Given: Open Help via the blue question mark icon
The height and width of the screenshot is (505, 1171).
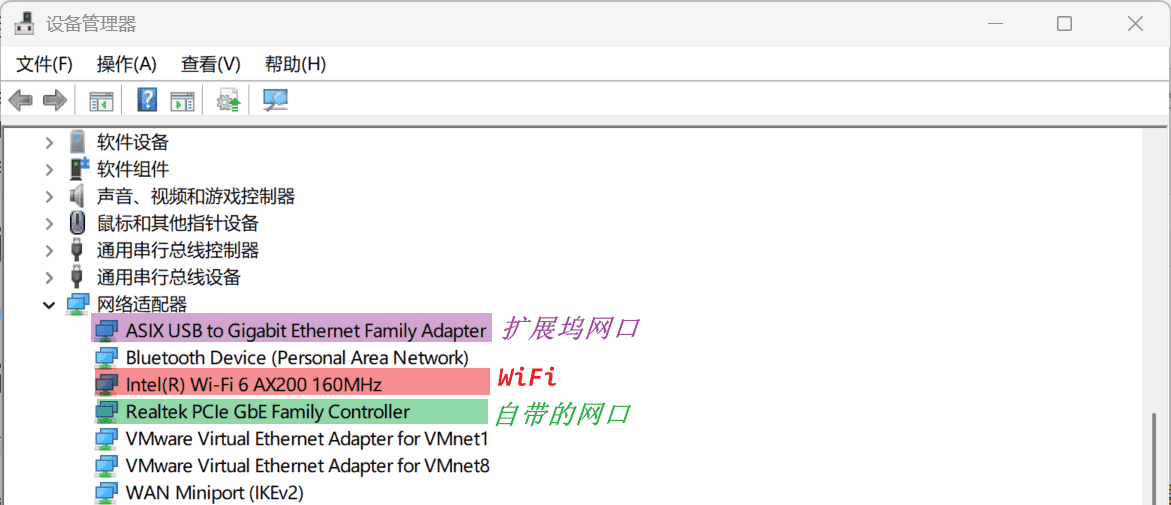Looking at the screenshot, I should [x=147, y=100].
